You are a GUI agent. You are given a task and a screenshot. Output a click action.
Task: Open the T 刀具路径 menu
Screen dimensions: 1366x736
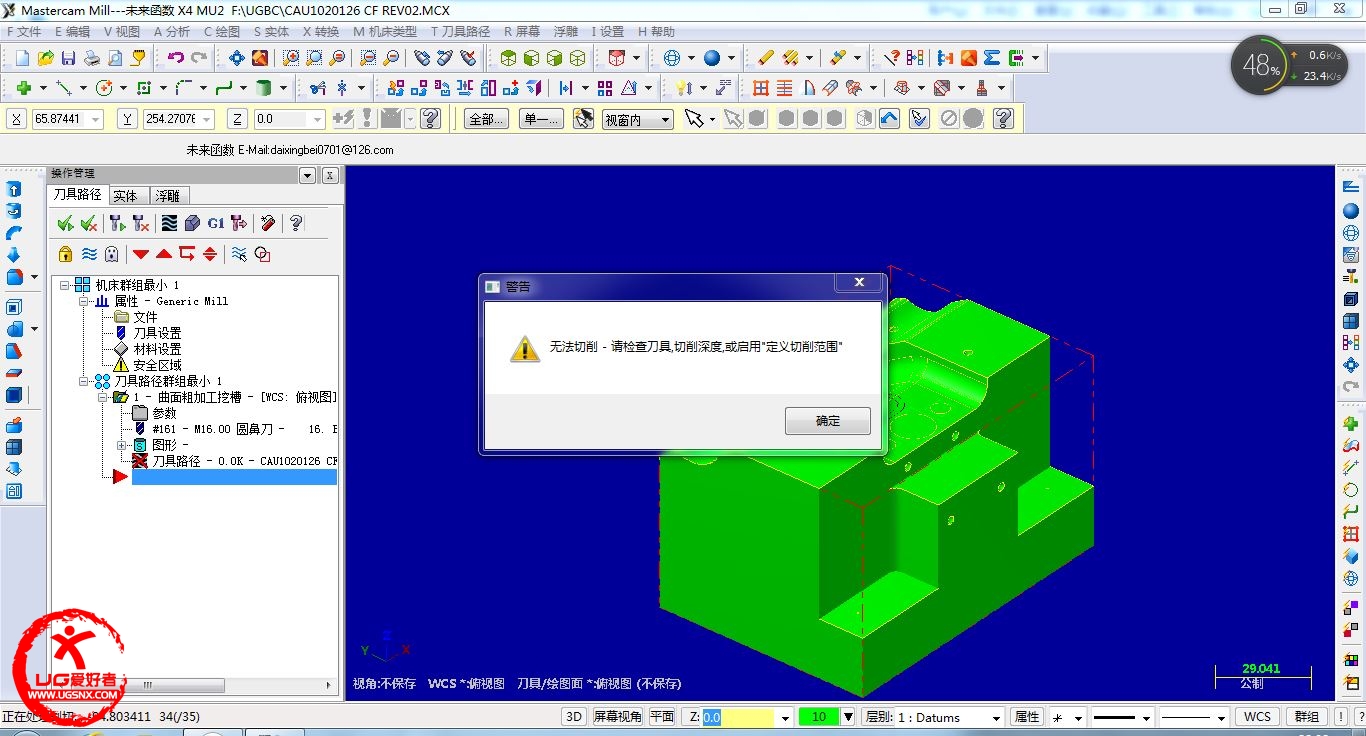[460, 32]
